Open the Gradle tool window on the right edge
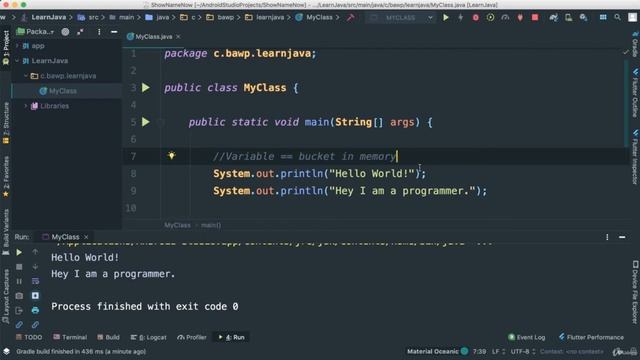 pos(635,44)
